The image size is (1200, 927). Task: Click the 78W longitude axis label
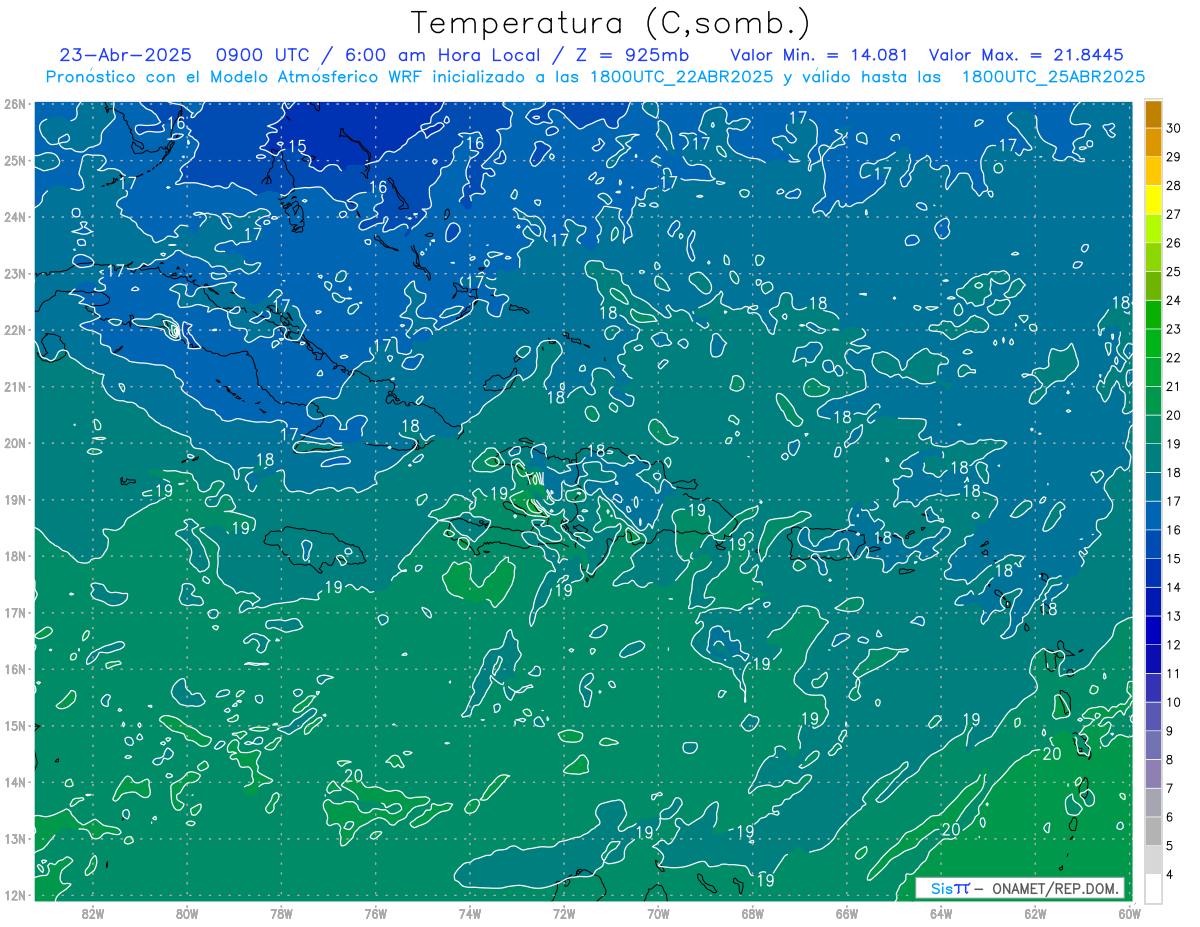281,913
